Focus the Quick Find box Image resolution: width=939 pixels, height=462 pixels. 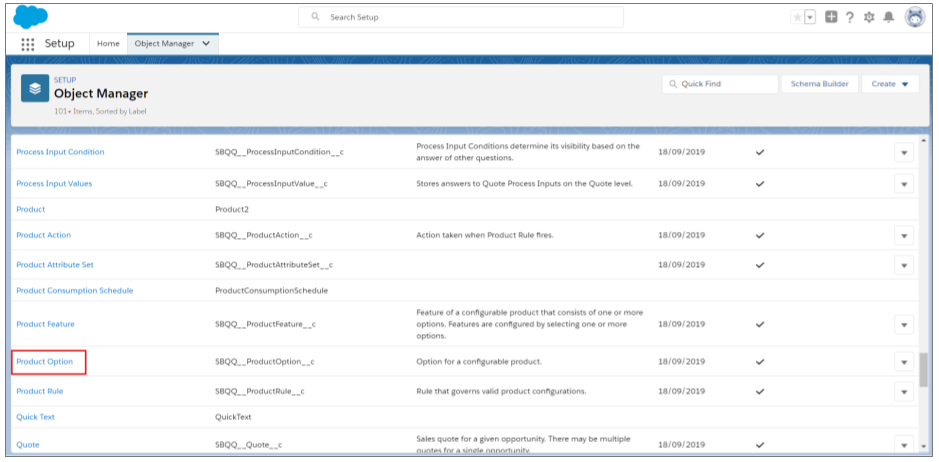[x=720, y=84]
